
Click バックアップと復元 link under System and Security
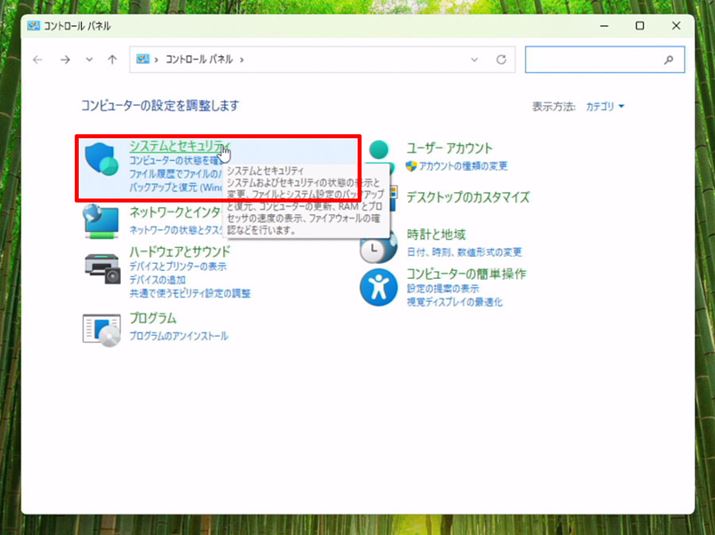(176, 187)
